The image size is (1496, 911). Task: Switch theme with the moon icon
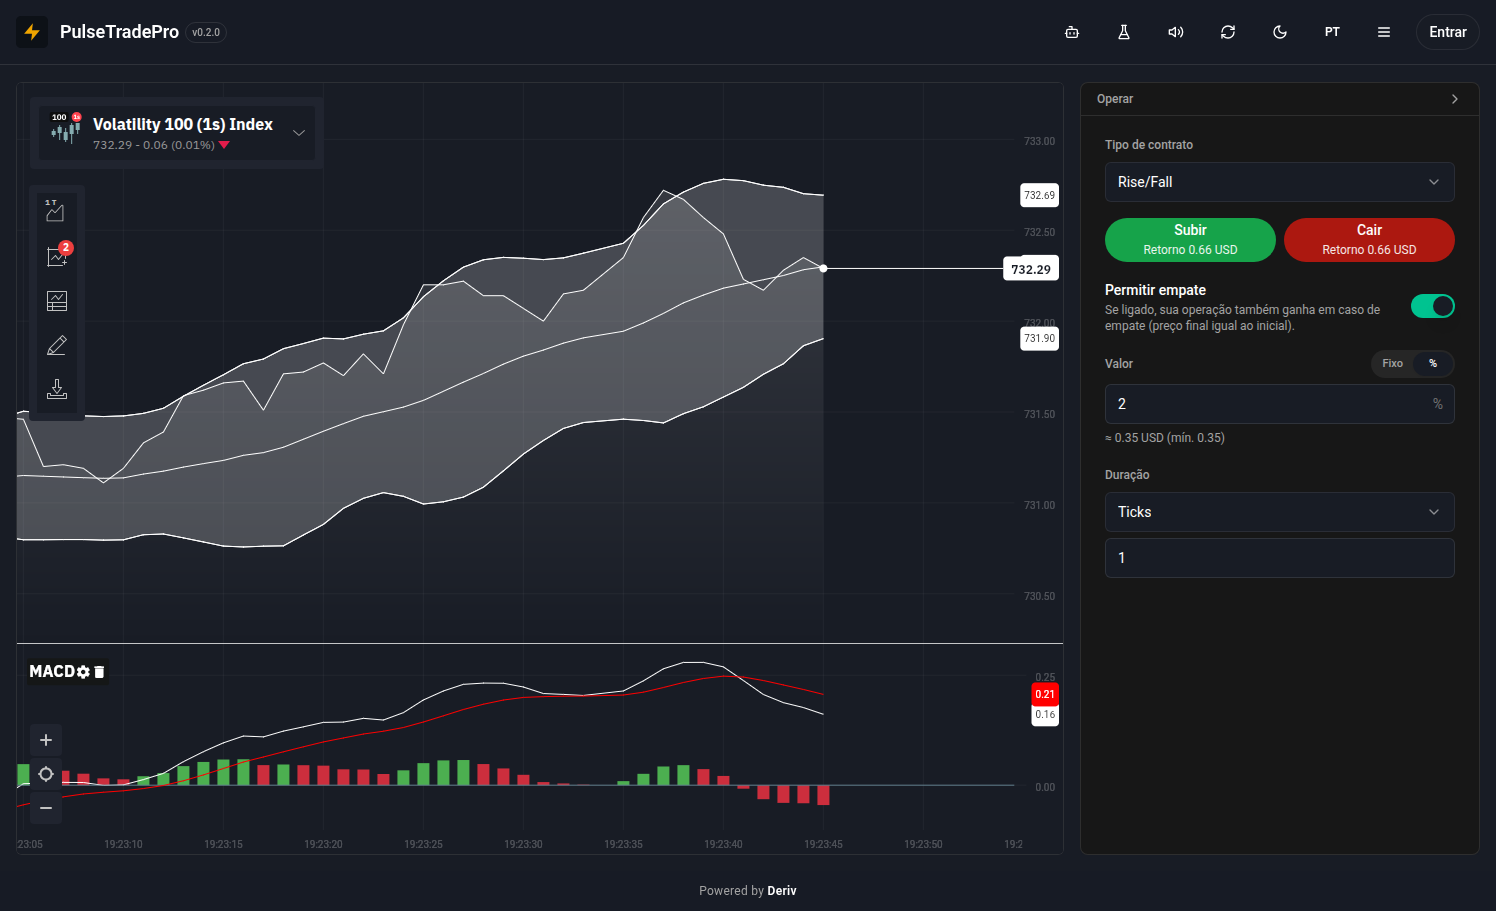(1280, 32)
